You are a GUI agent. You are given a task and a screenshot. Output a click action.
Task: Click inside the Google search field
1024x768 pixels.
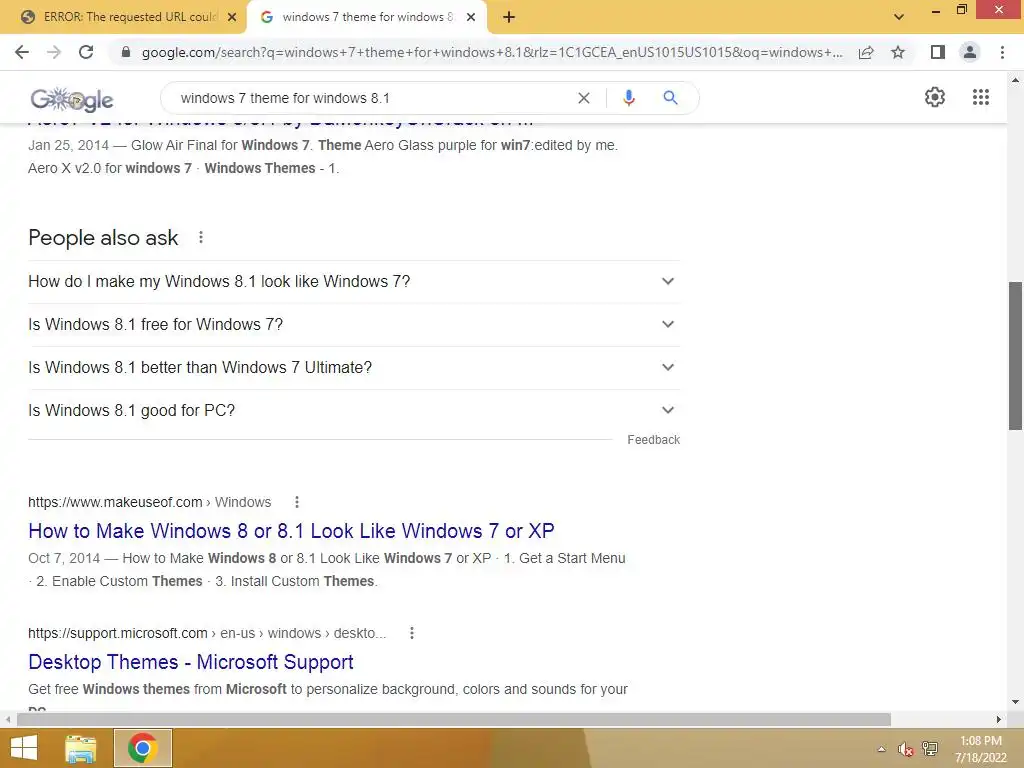(372, 98)
